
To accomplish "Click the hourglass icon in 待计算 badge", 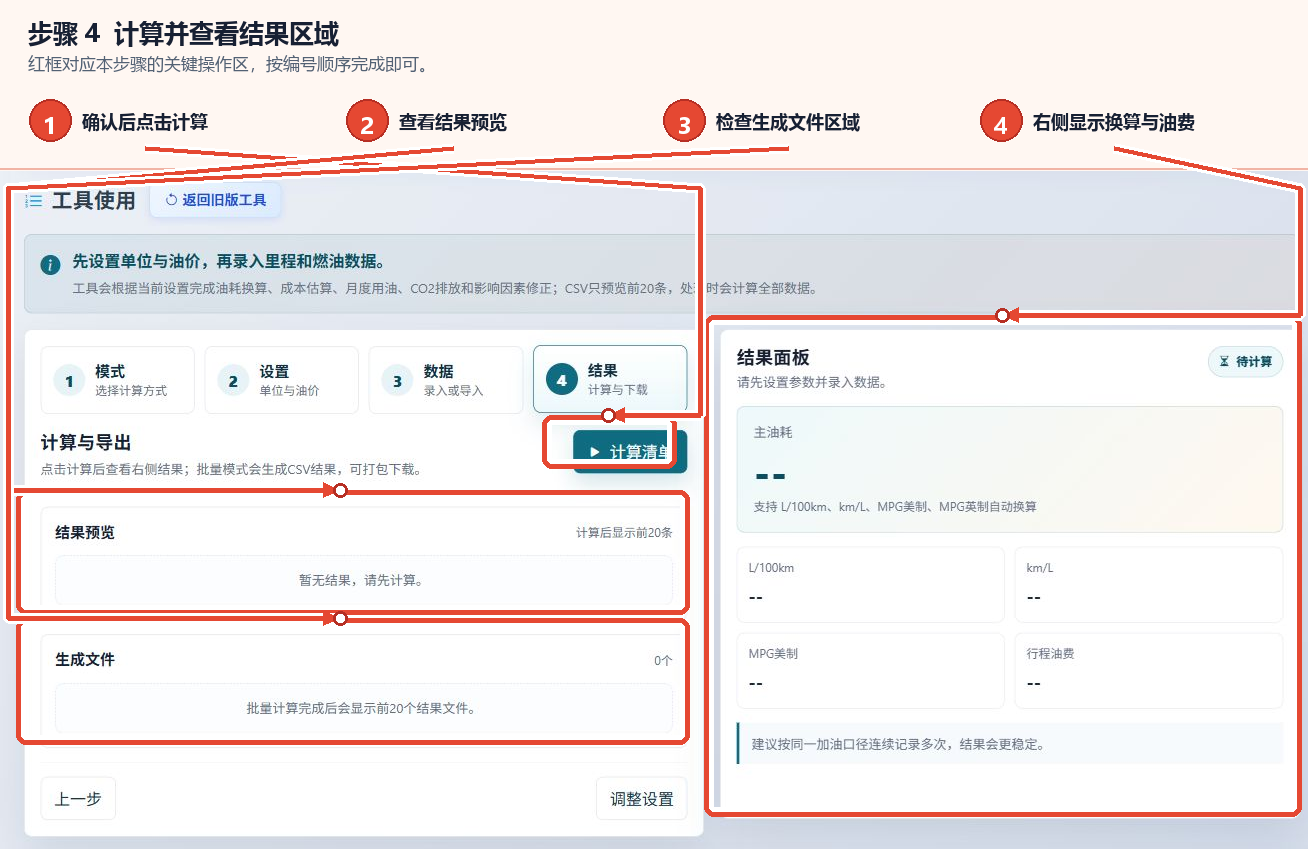I will (x=1224, y=361).
